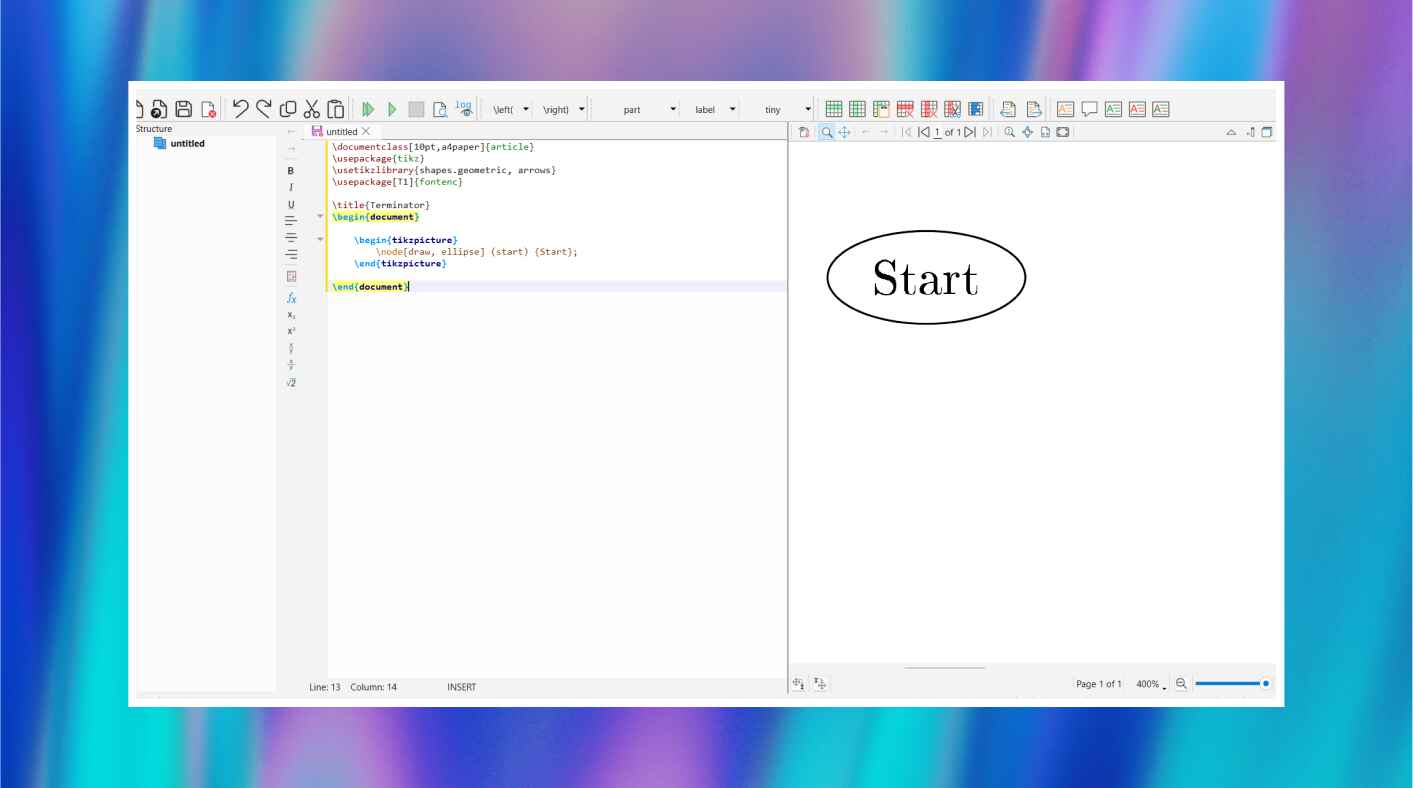View the compilation log
1413x788 pixels.
click(464, 108)
